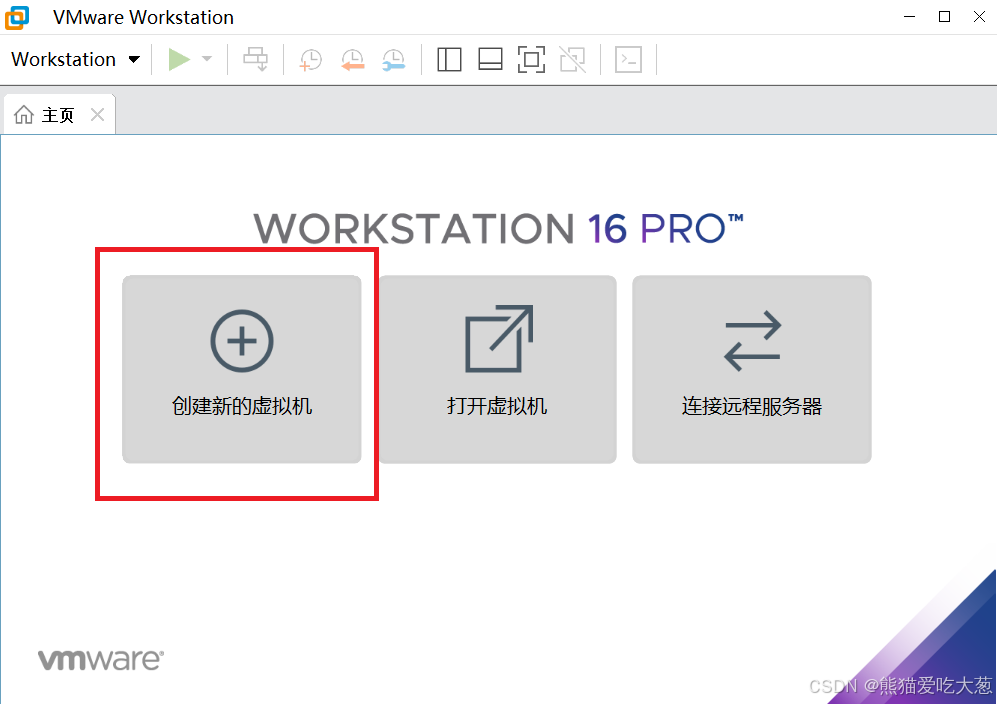Toggle the library sidebar visibility icon
Viewport: 997px width, 704px height.
click(x=448, y=59)
